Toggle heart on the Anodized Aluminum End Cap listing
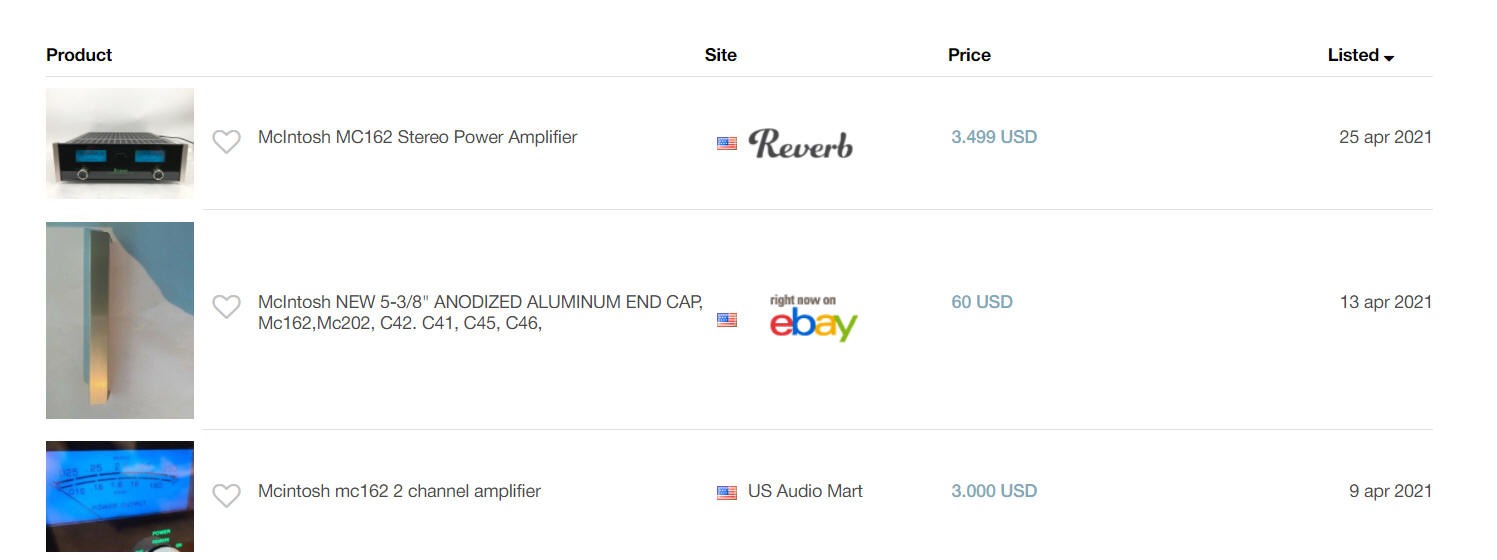 227,306
